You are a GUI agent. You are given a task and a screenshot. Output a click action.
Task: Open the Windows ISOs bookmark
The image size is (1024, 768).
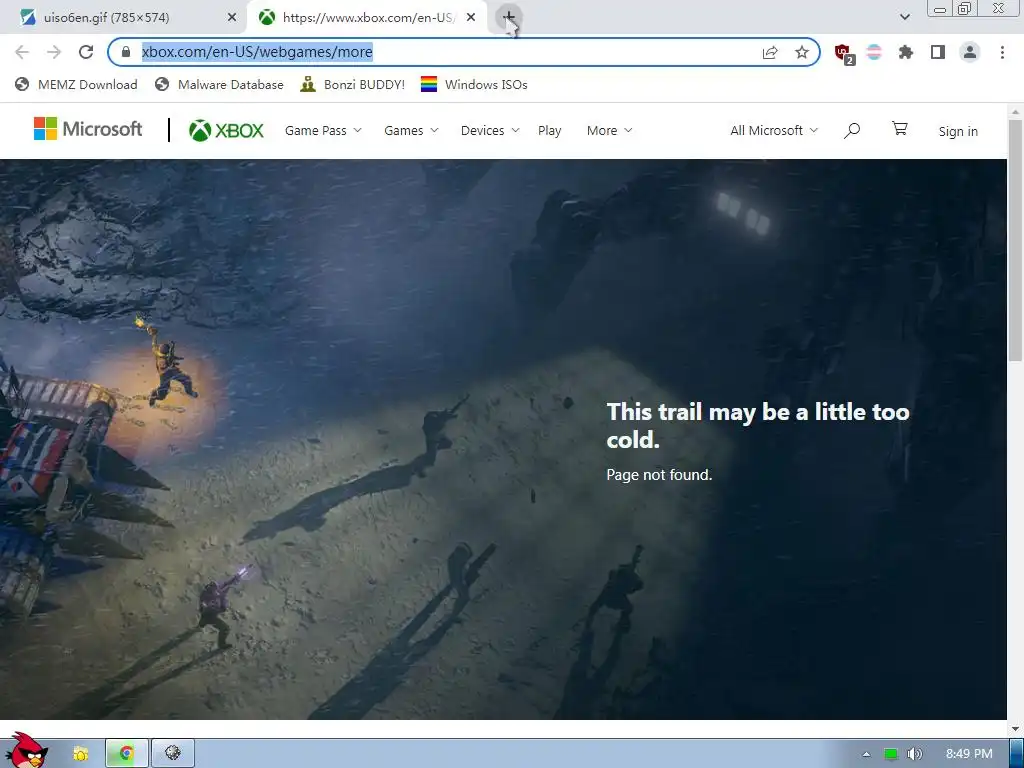pyautogui.click(x=474, y=84)
